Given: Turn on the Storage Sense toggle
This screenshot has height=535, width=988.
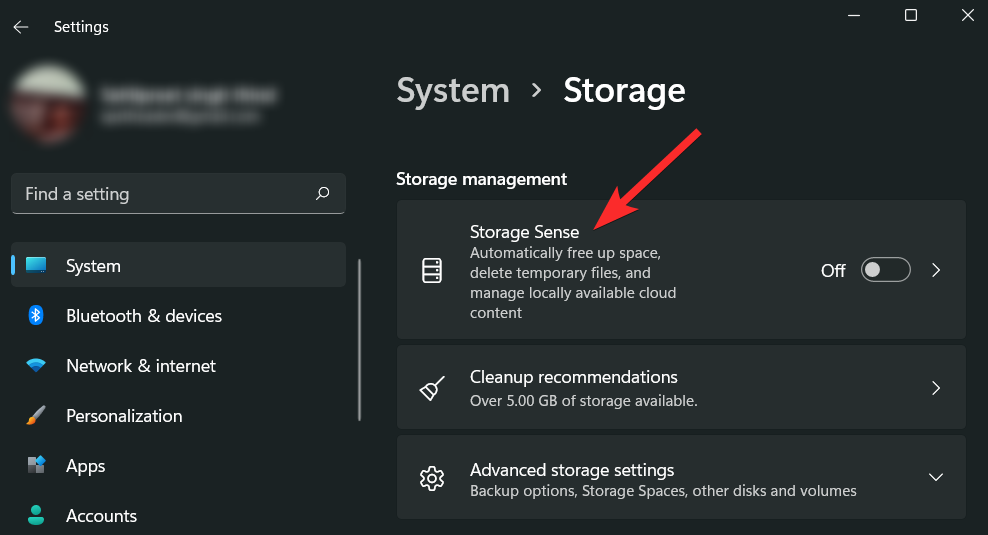Looking at the screenshot, I should (x=885, y=270).
